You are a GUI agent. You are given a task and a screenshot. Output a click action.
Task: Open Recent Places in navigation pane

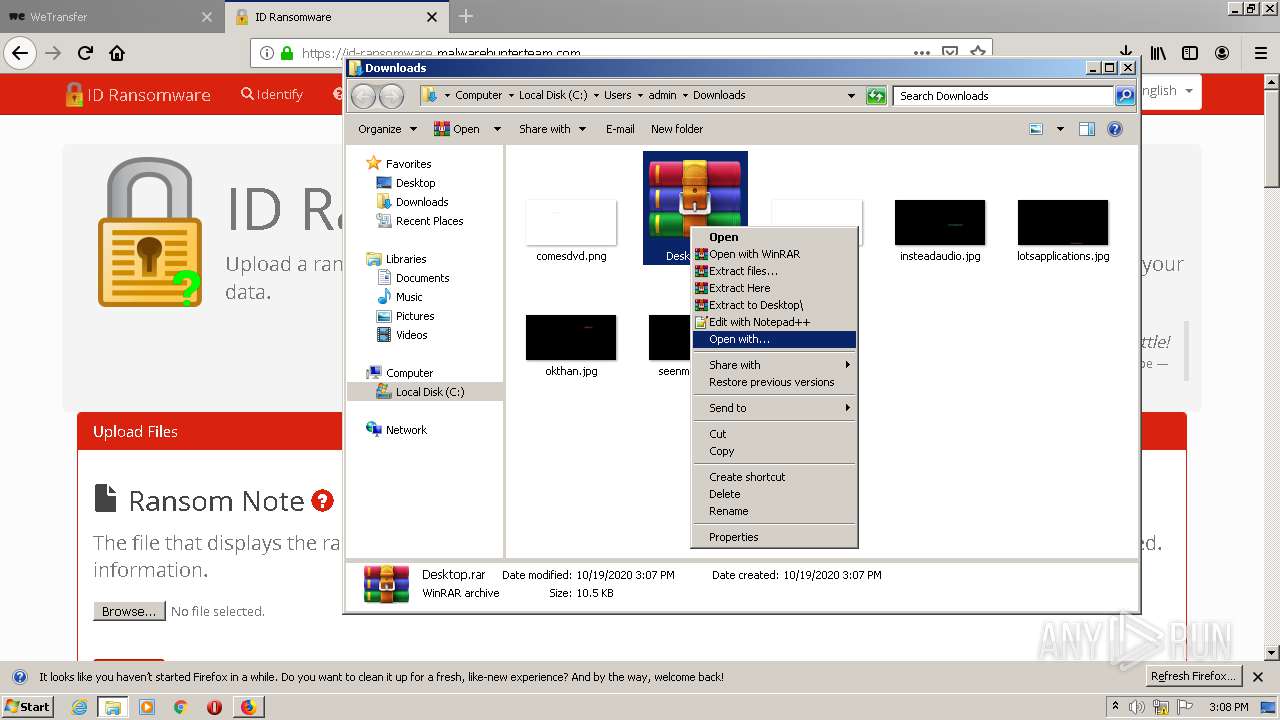(429, 221)
